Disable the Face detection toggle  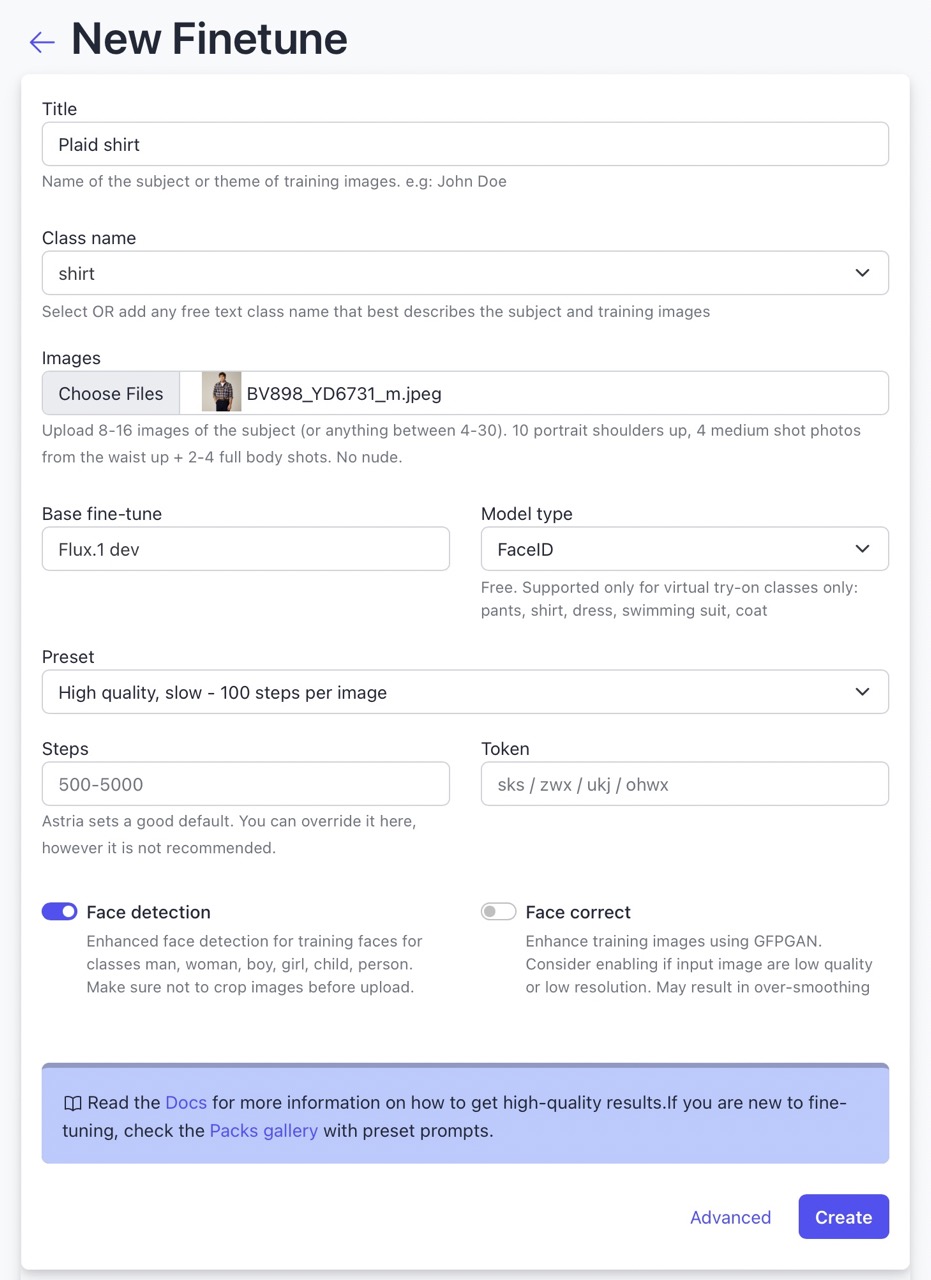pos(59,912)
